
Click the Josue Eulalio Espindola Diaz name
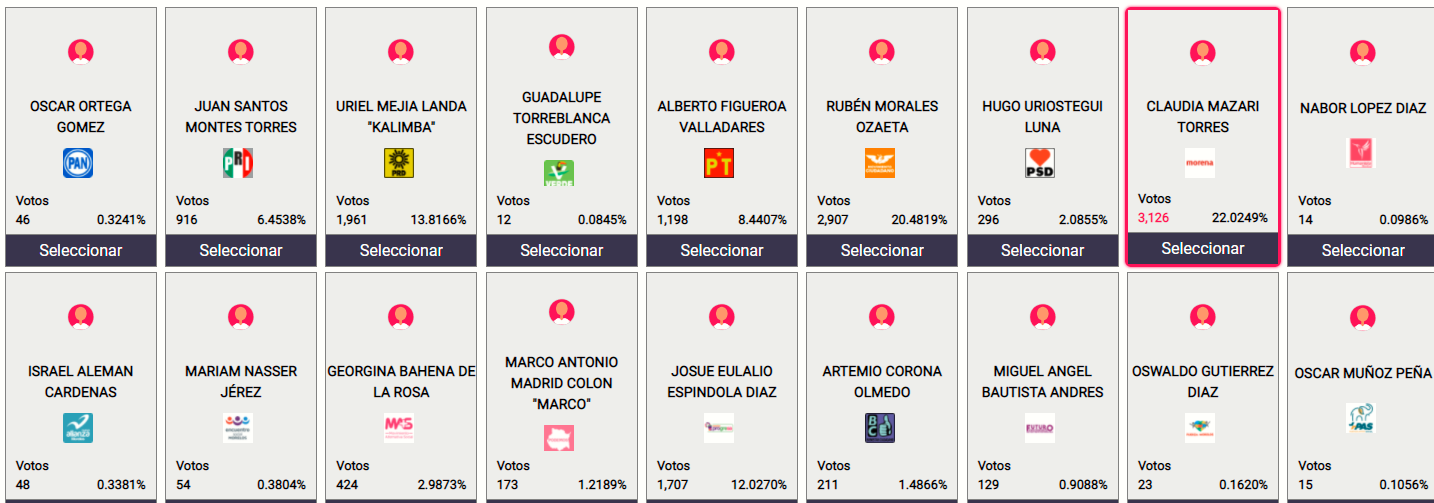click(721, 382)
